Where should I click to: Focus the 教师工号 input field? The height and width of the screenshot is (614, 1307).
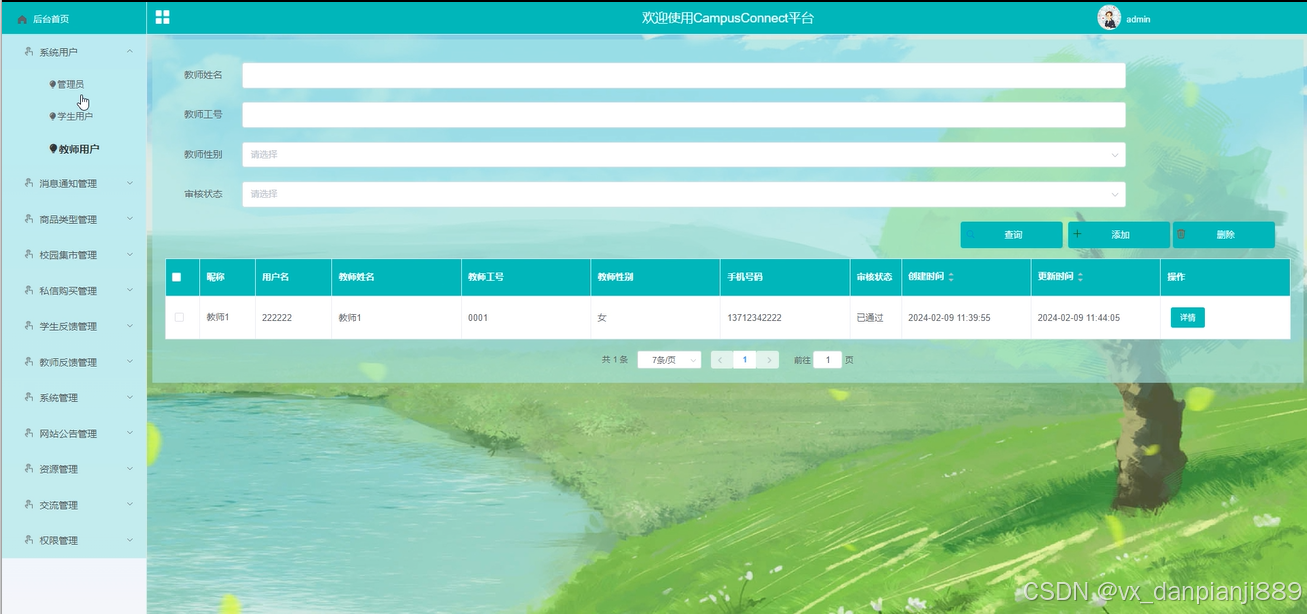pos(684,115)
